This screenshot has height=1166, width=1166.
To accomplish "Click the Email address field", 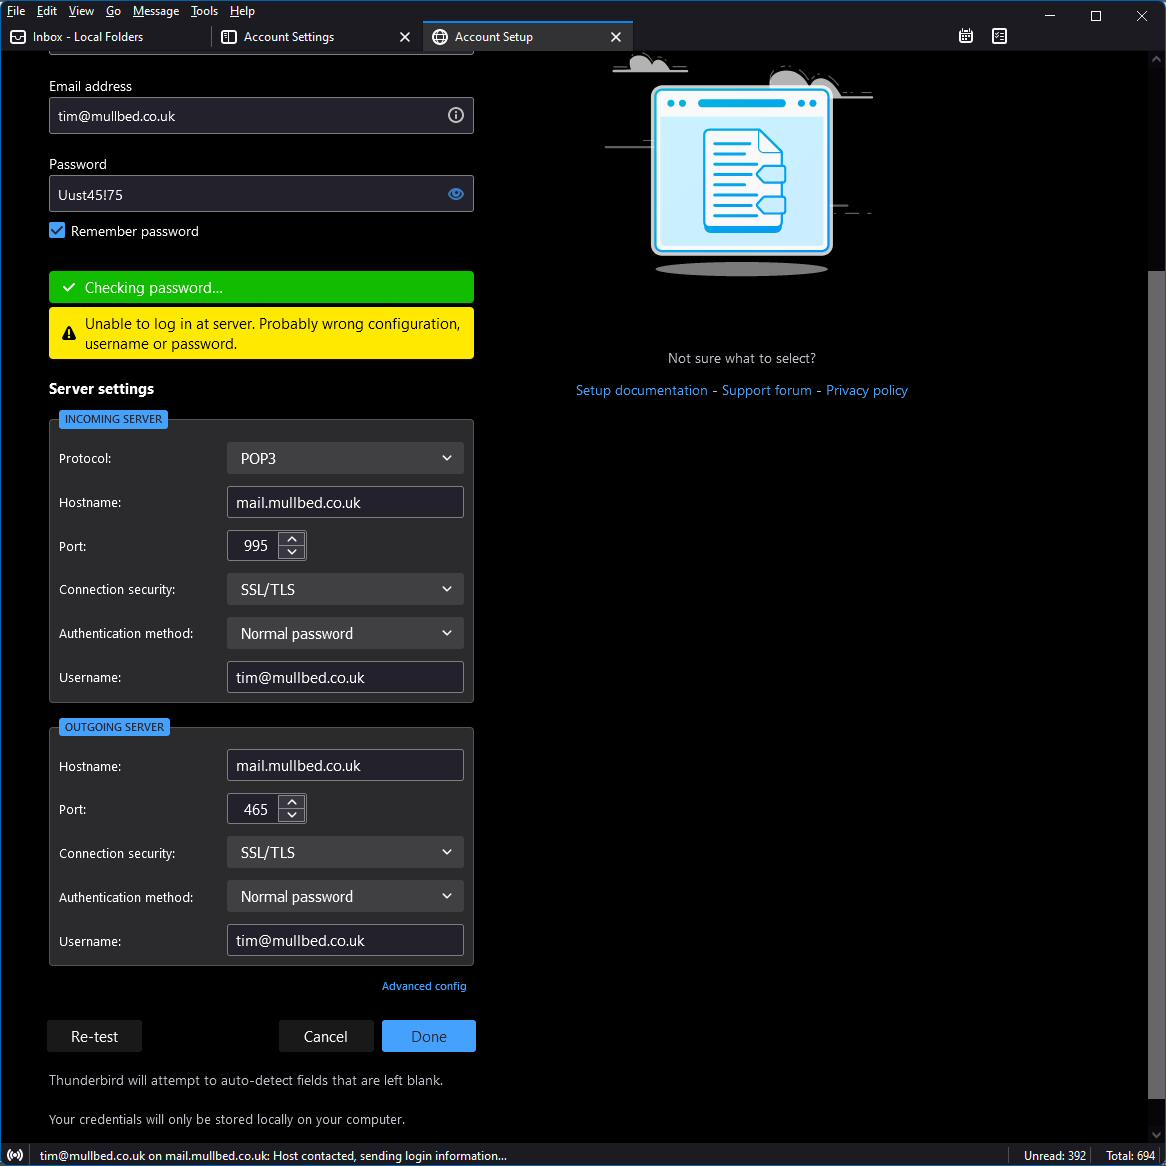I will (x=261, y=116).
